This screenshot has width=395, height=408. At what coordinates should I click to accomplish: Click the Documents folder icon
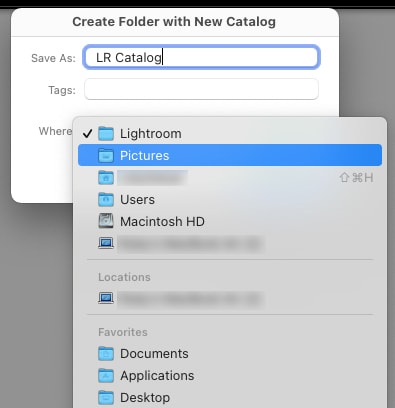coord(106,354)
